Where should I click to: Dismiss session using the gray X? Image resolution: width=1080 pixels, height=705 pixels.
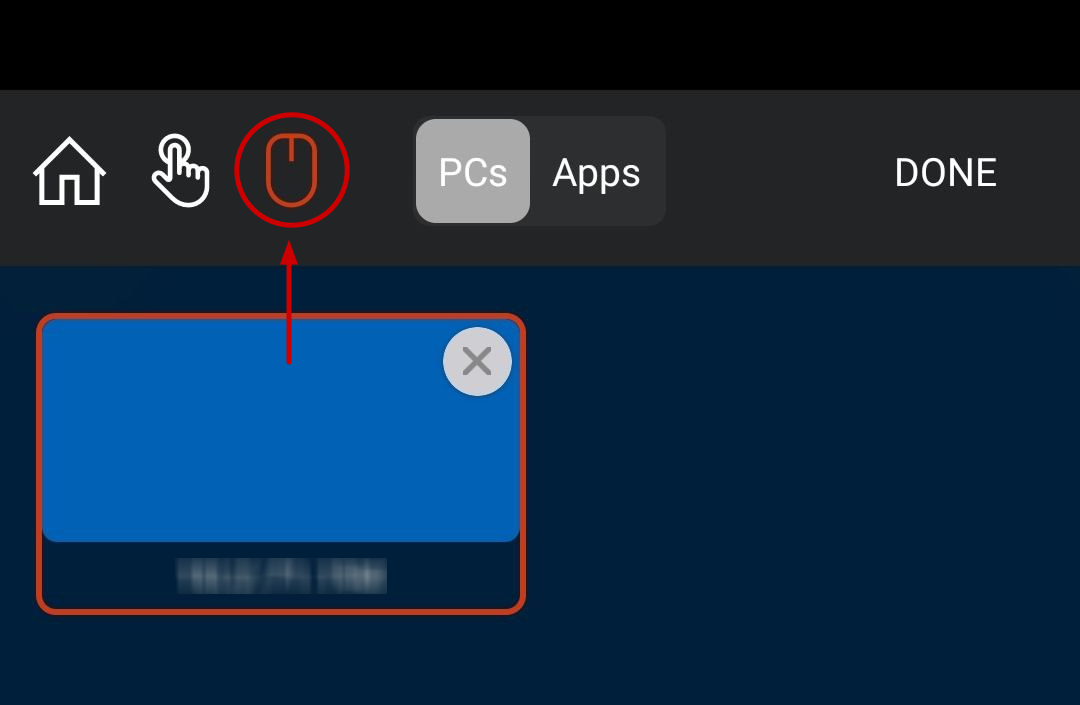(477, 361)
